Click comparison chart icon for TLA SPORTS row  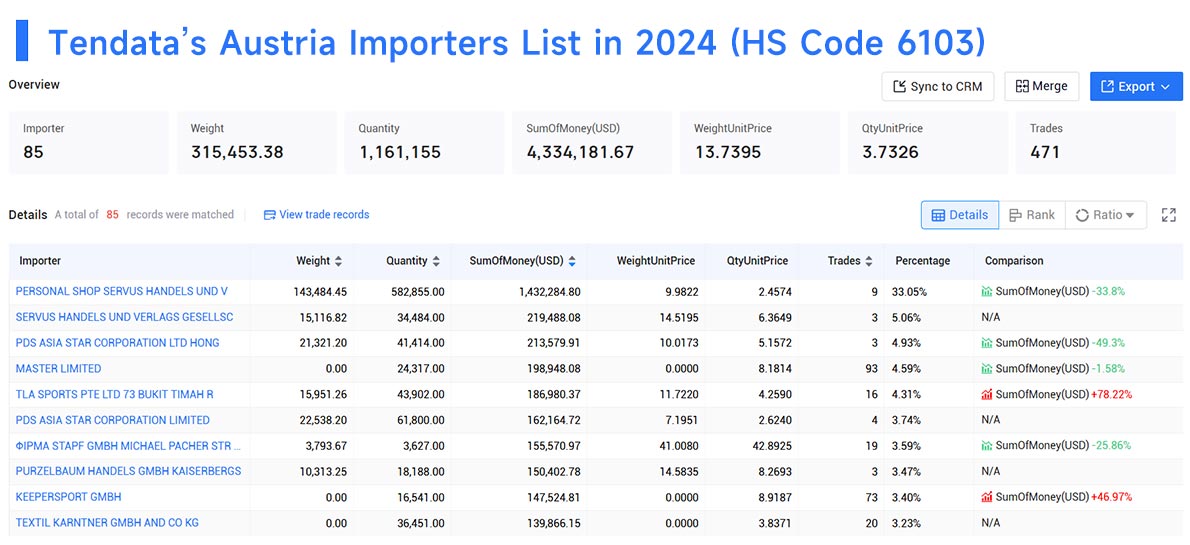[987, 395]
